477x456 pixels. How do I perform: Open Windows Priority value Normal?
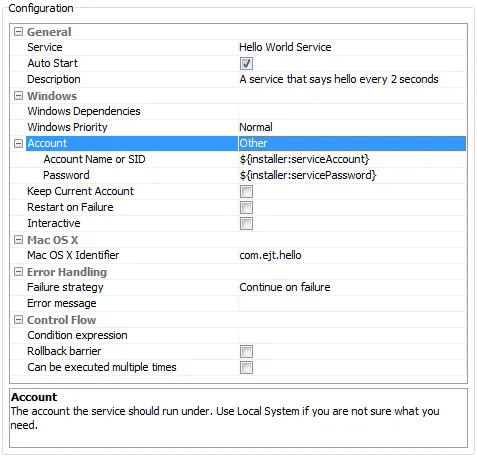point(352,127)
